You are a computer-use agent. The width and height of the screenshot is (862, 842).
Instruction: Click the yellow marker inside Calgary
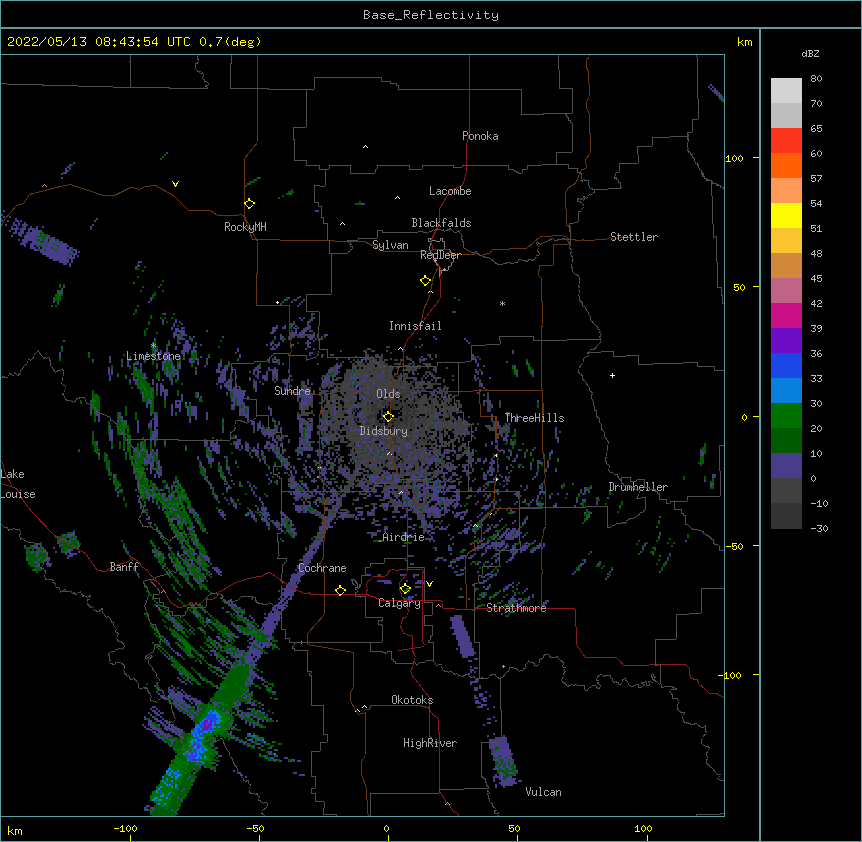tap(405, 589)
